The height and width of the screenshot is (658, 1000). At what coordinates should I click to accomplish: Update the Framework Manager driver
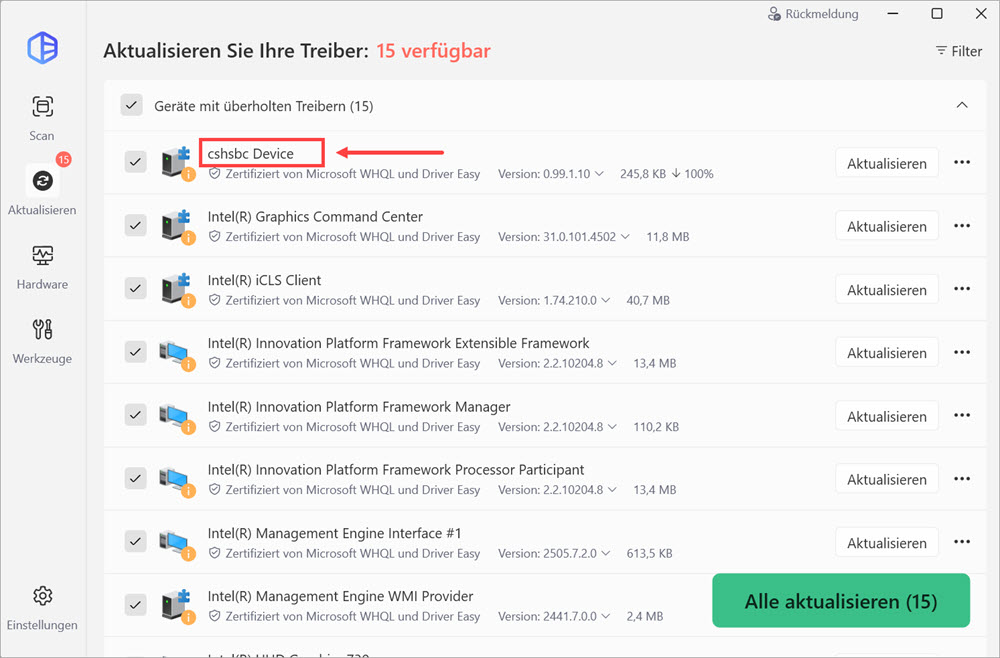tap(886, 416)
